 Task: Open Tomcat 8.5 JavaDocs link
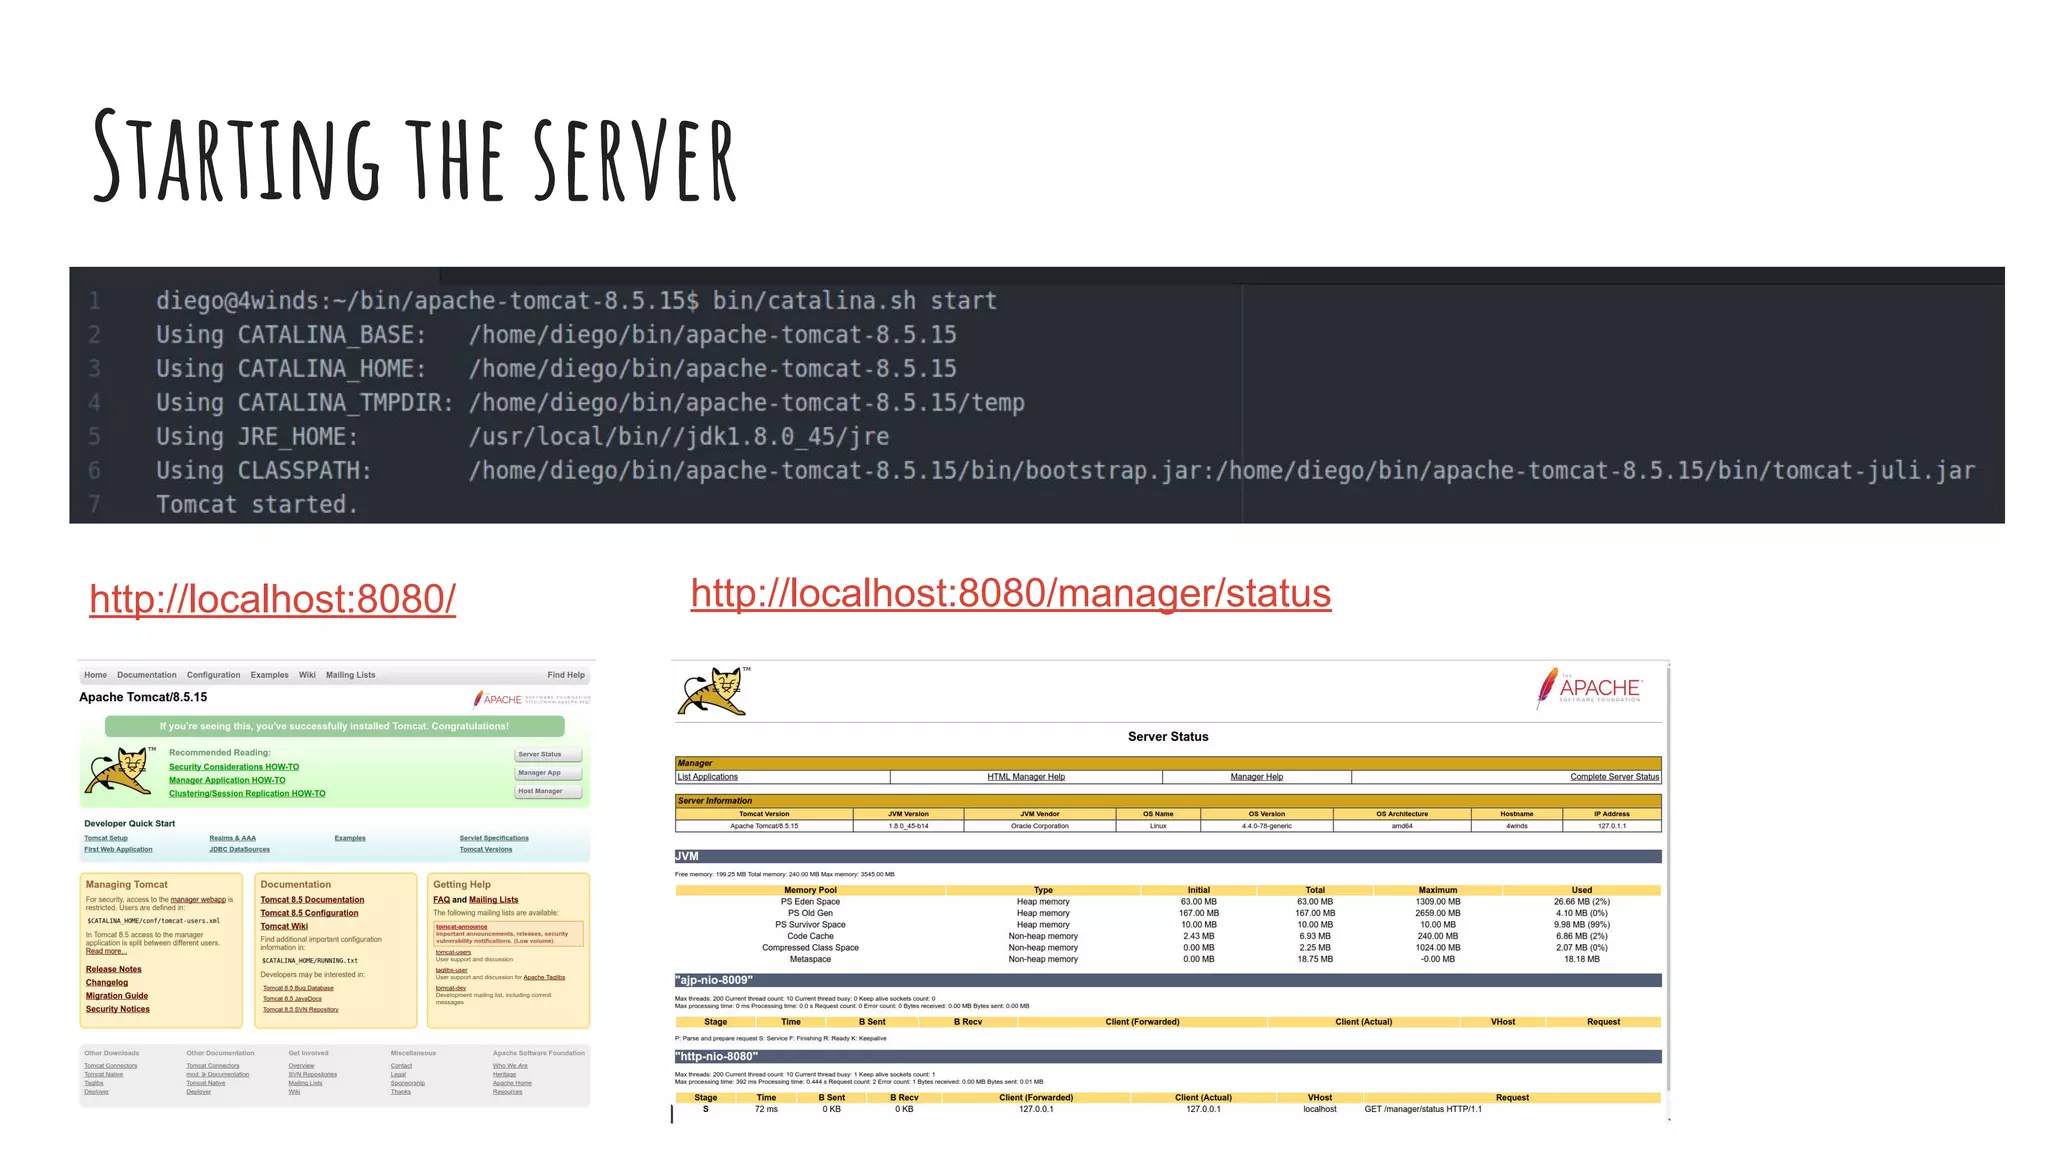coord(292,999)
